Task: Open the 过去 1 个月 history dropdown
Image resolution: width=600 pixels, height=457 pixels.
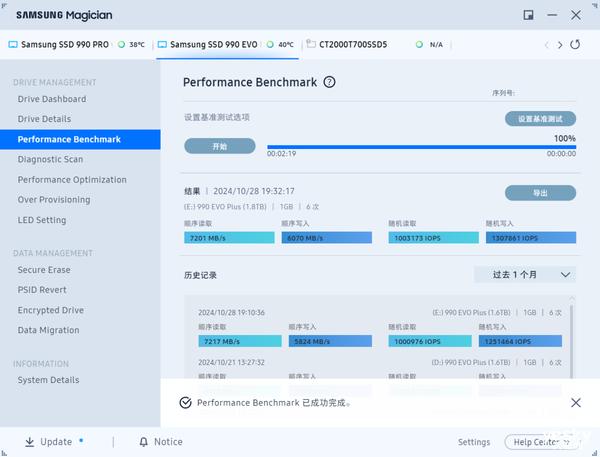Action: [525, 274]
